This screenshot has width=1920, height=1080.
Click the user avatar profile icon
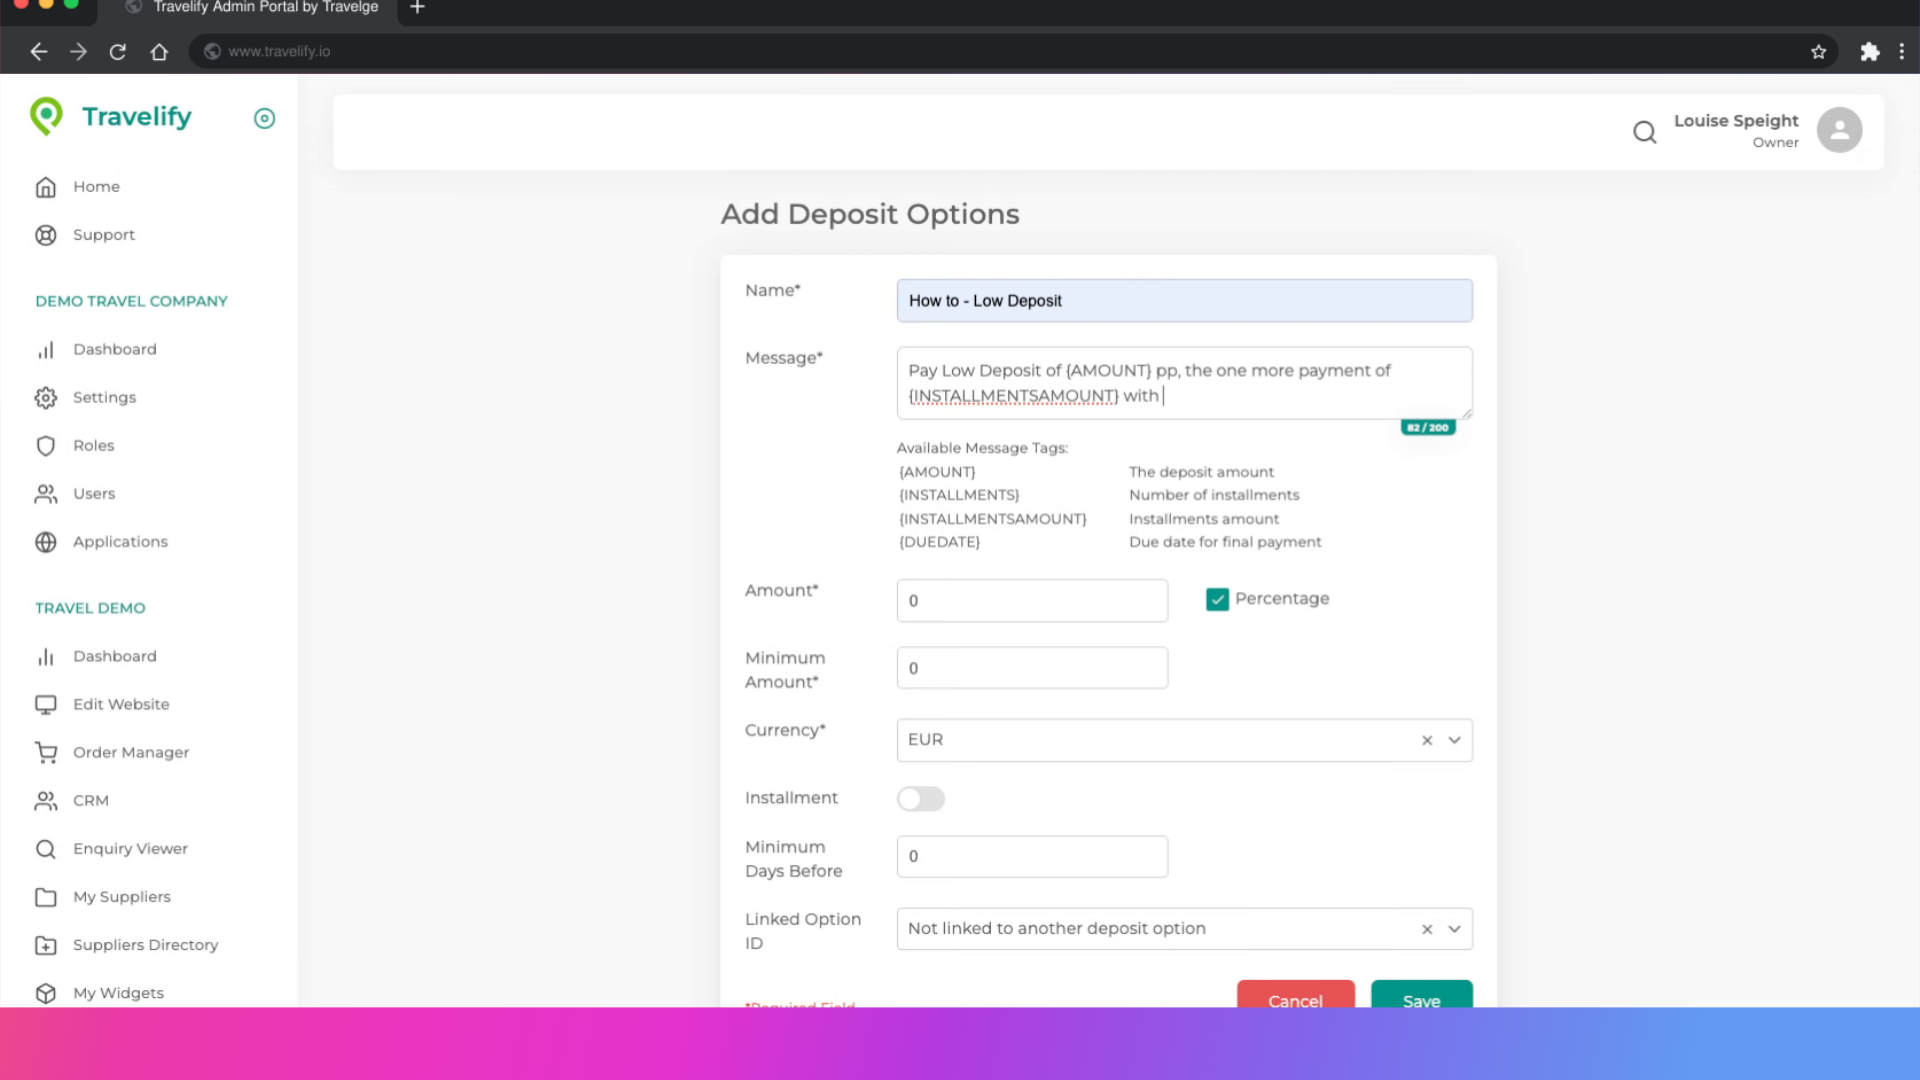pyautogui.click(x=1838, y=130)
